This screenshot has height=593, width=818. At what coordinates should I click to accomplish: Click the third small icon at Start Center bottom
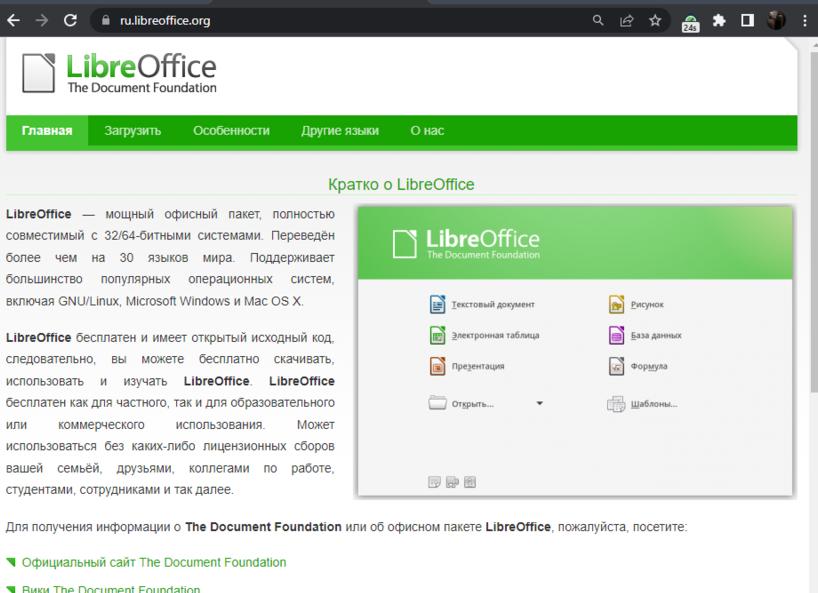(x=470, y=482)
